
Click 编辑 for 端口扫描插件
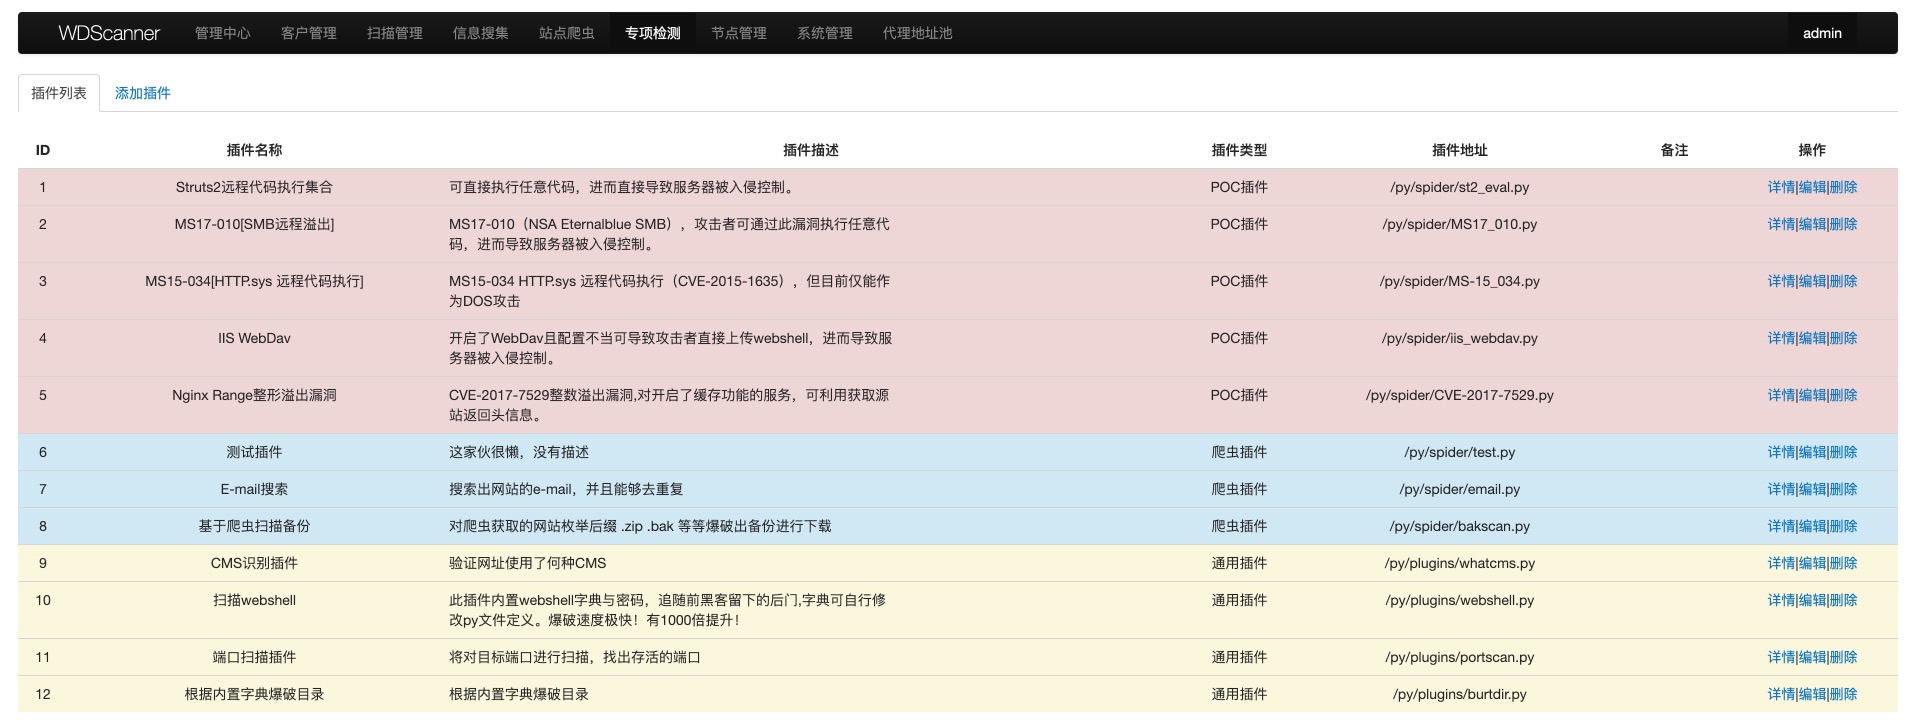point(1812,657)
